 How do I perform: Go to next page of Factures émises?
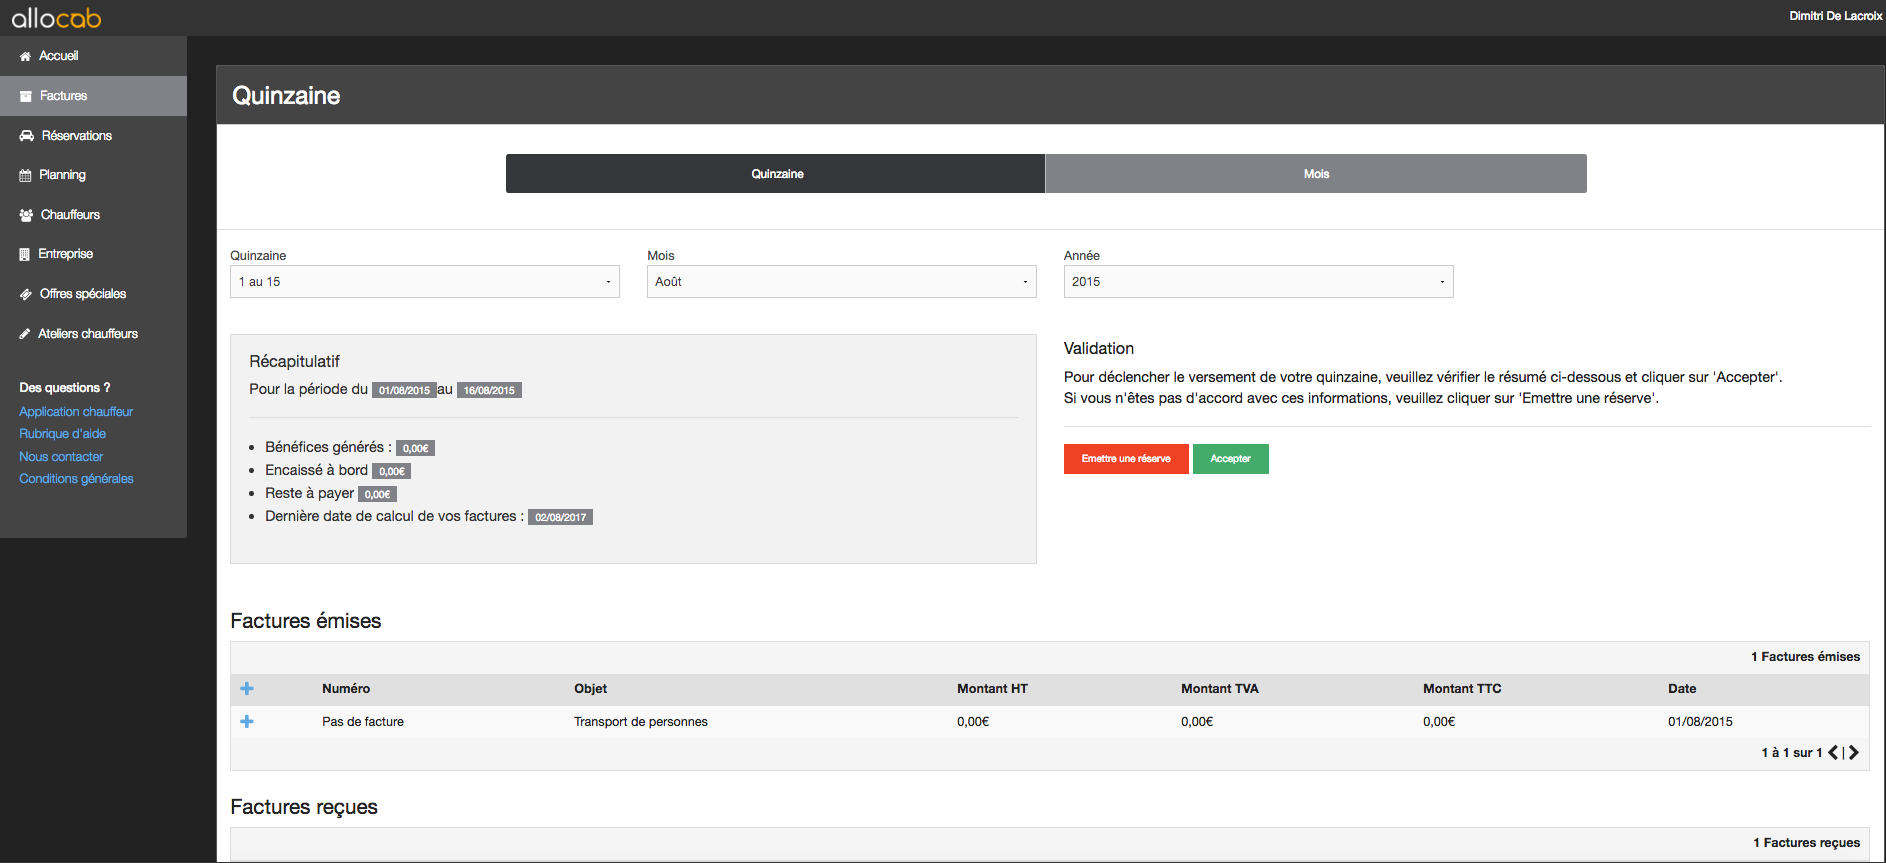[1853, 752]
